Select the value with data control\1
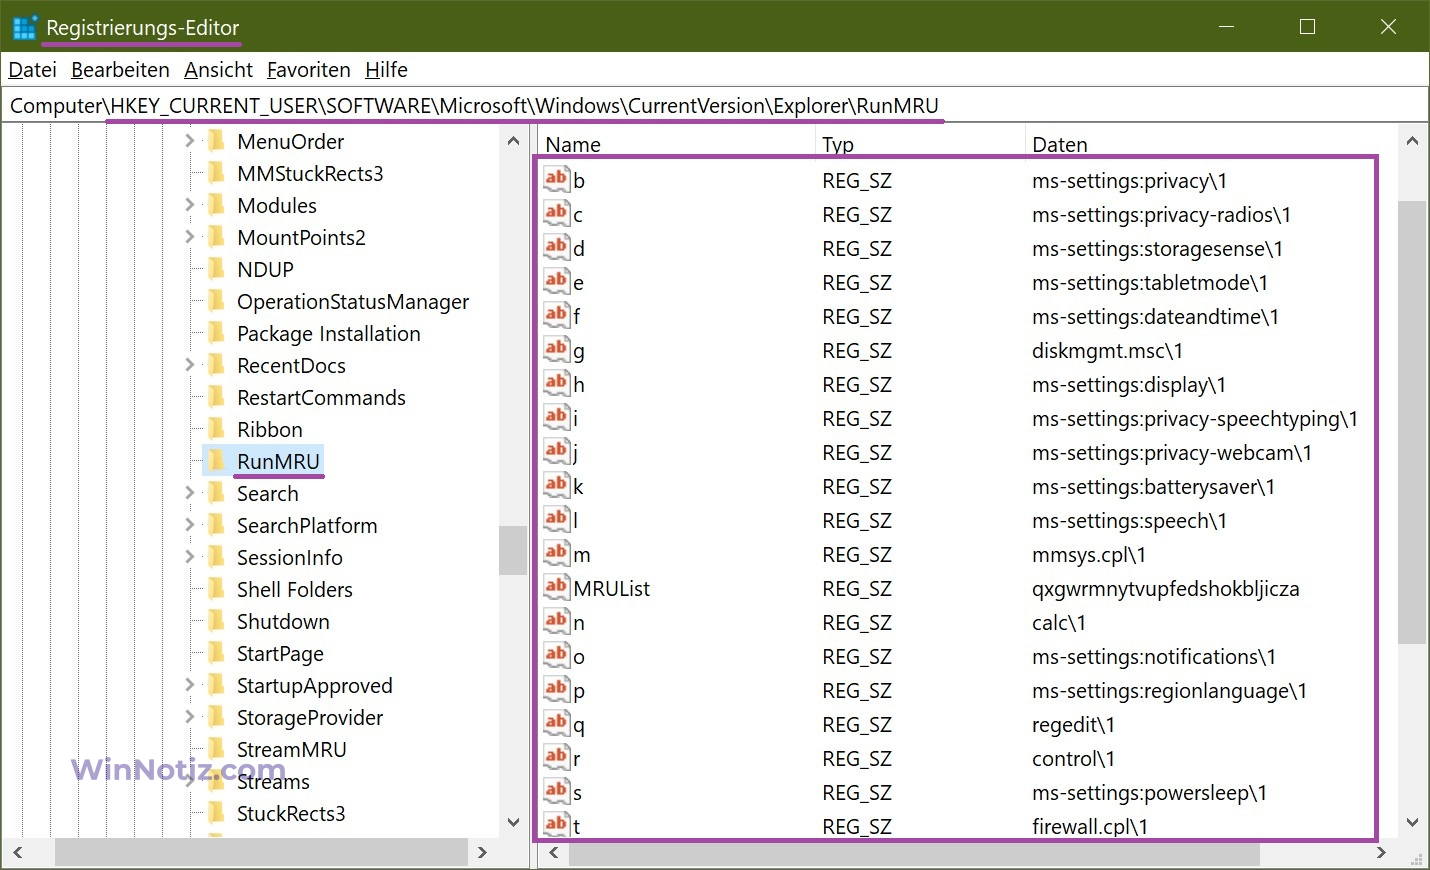The height and width of the screenshot is (870, 1430). click(x=1073, y=759)
